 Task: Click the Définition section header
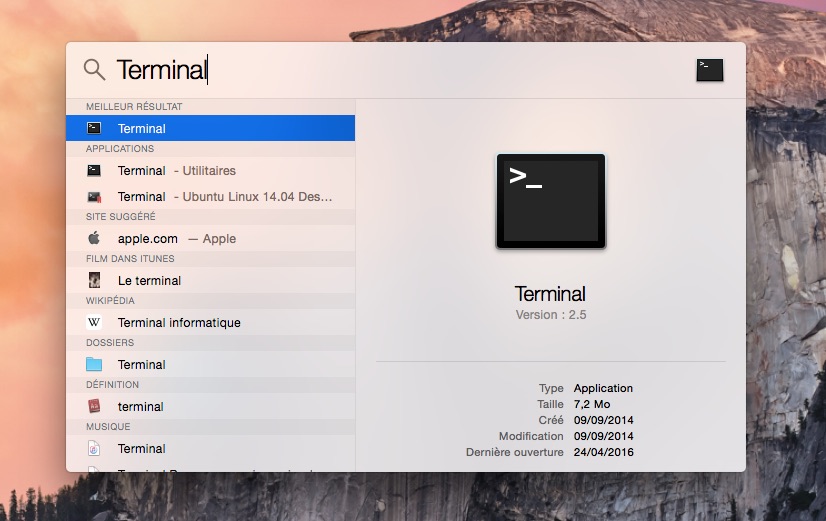click(112, 385)
